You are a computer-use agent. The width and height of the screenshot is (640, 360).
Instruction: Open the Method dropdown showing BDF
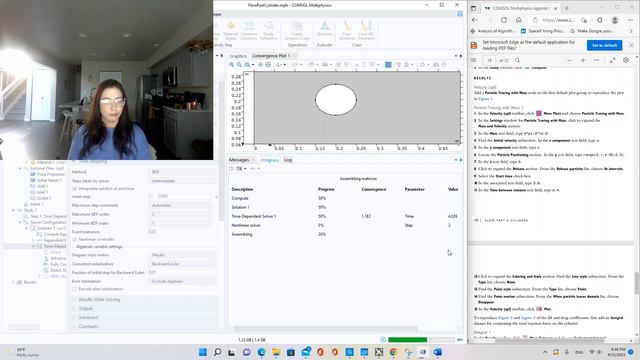coord(183,172)
